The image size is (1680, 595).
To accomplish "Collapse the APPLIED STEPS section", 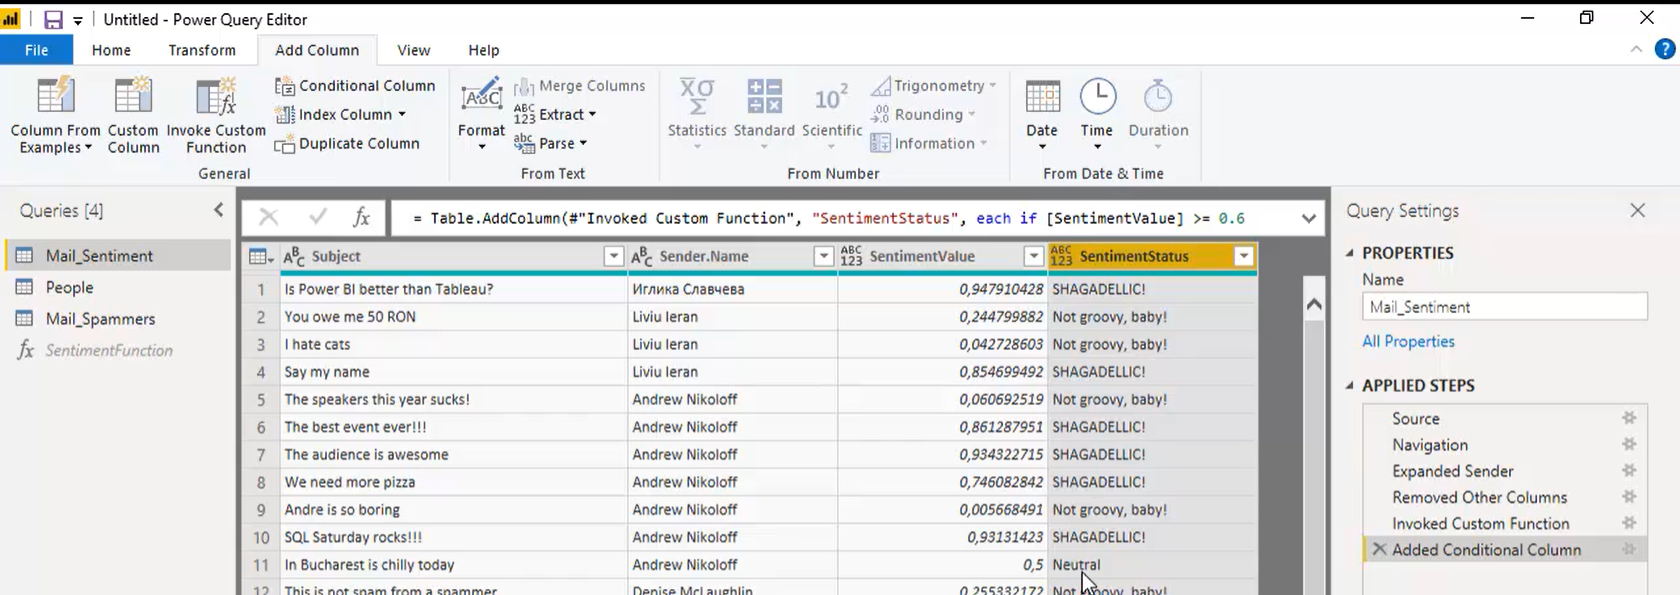I will (x=1349, y=385).
